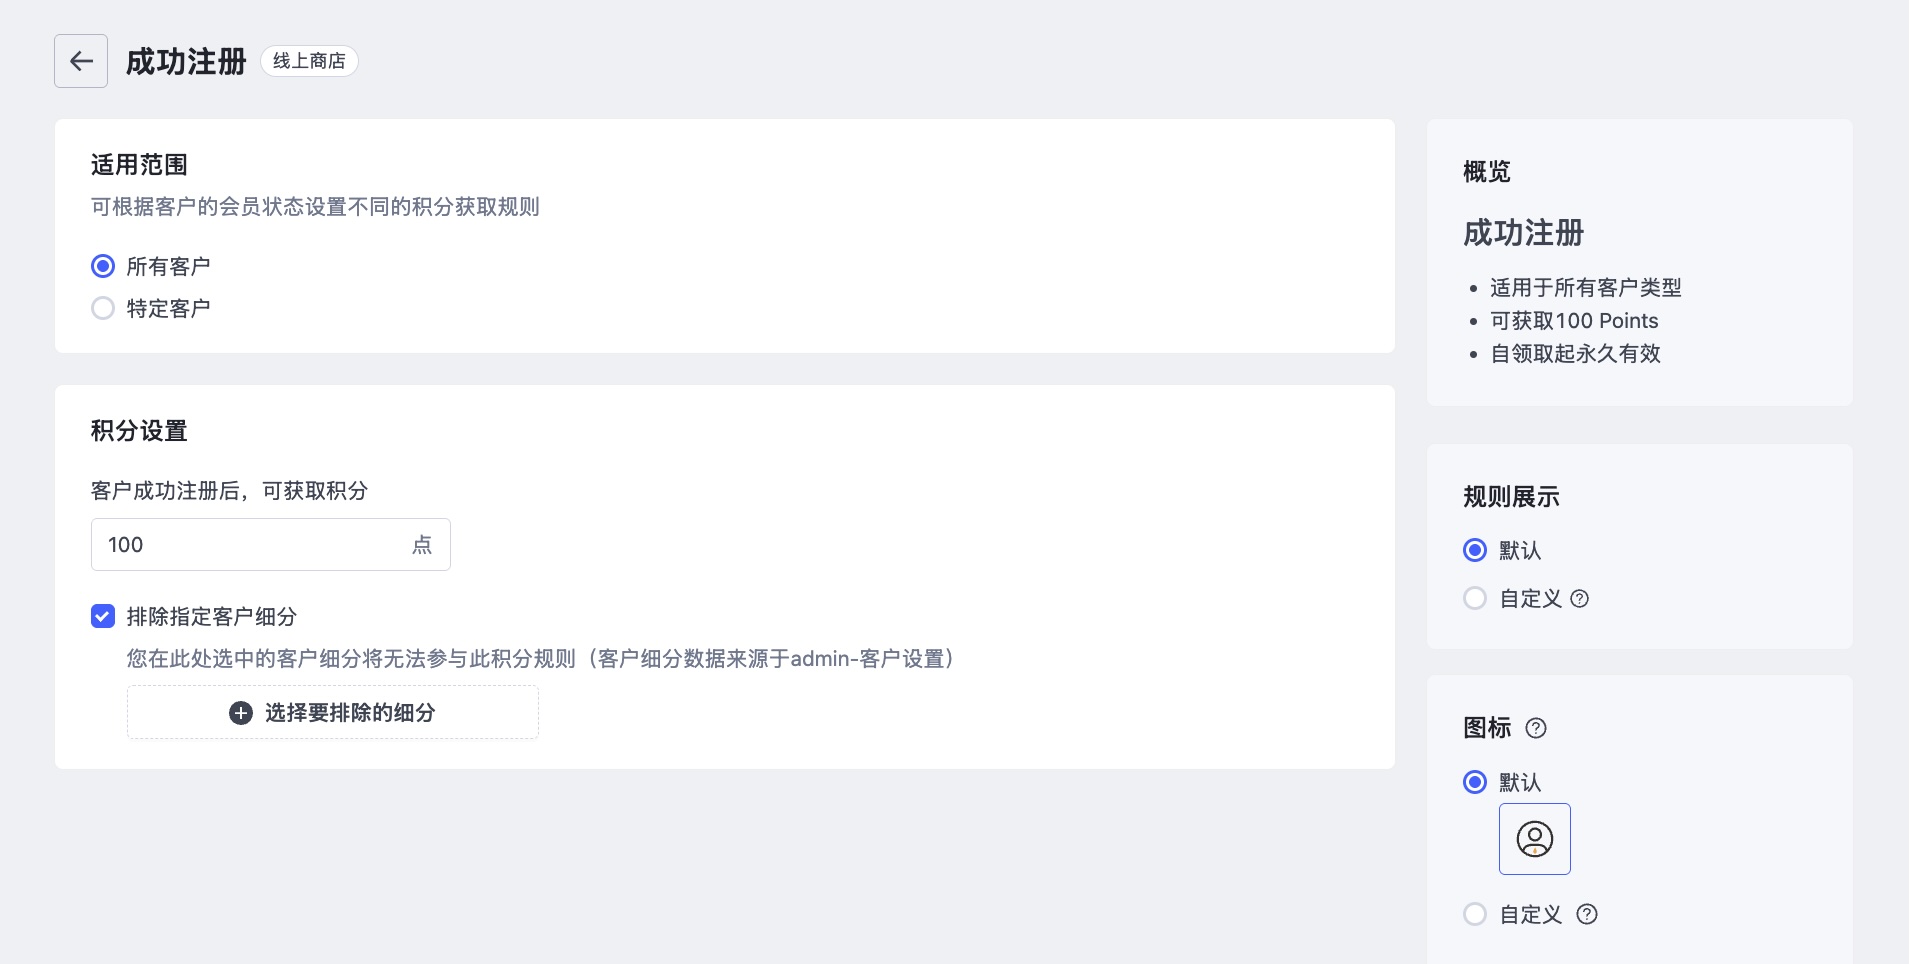This screenshot has height=964, width=1909.
Task: Click the 积分设置 section heading
Action: pyautogui.click(x=139, y=431)
